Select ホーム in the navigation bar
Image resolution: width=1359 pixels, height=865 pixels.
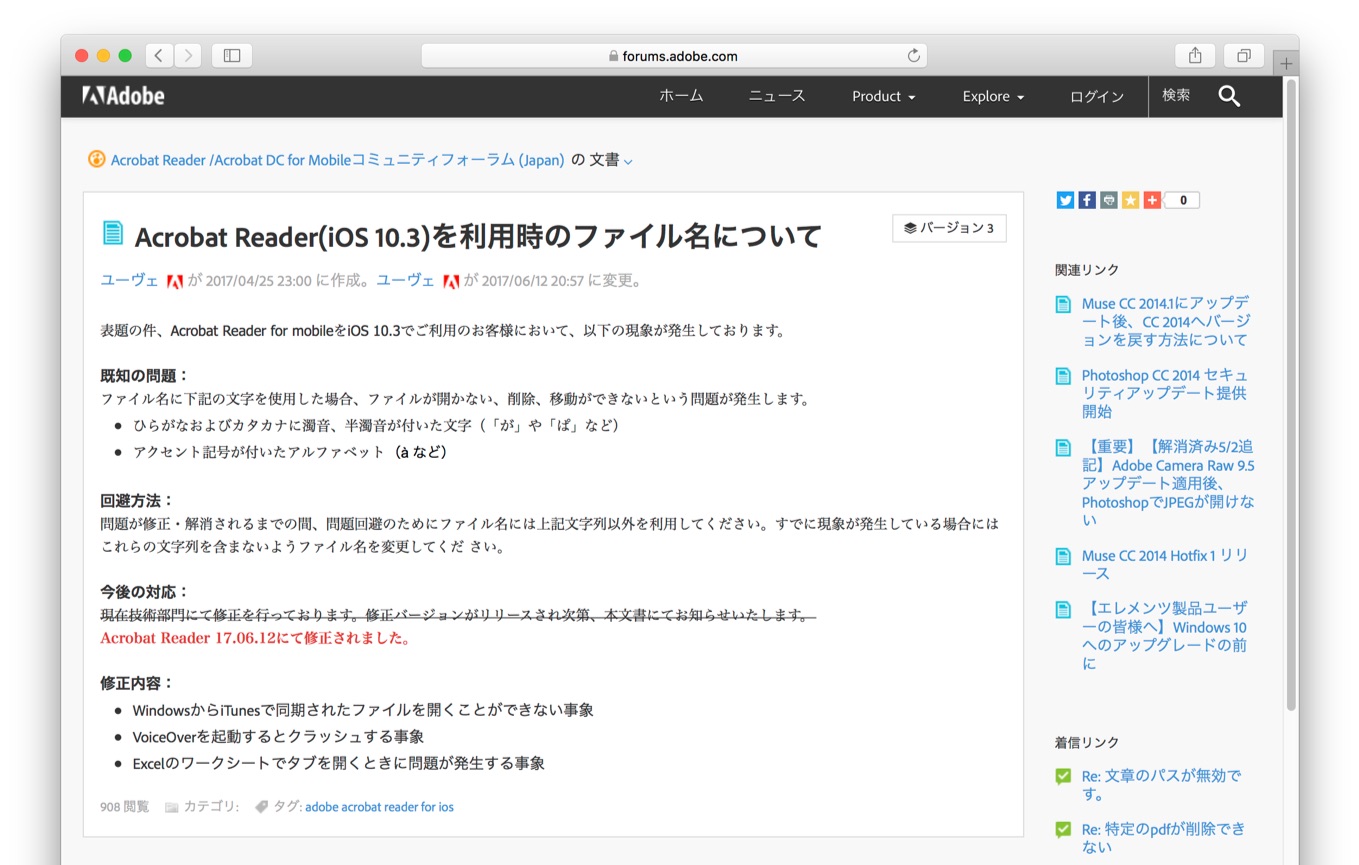coord(681,96)
